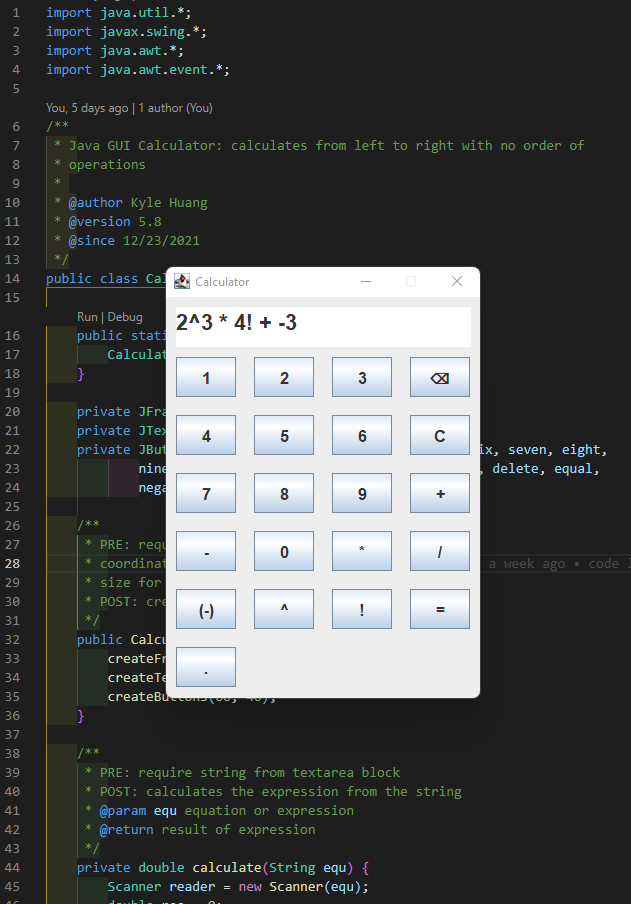Click '@since 12/23/2021' comment text

click(x=134, y=240)
